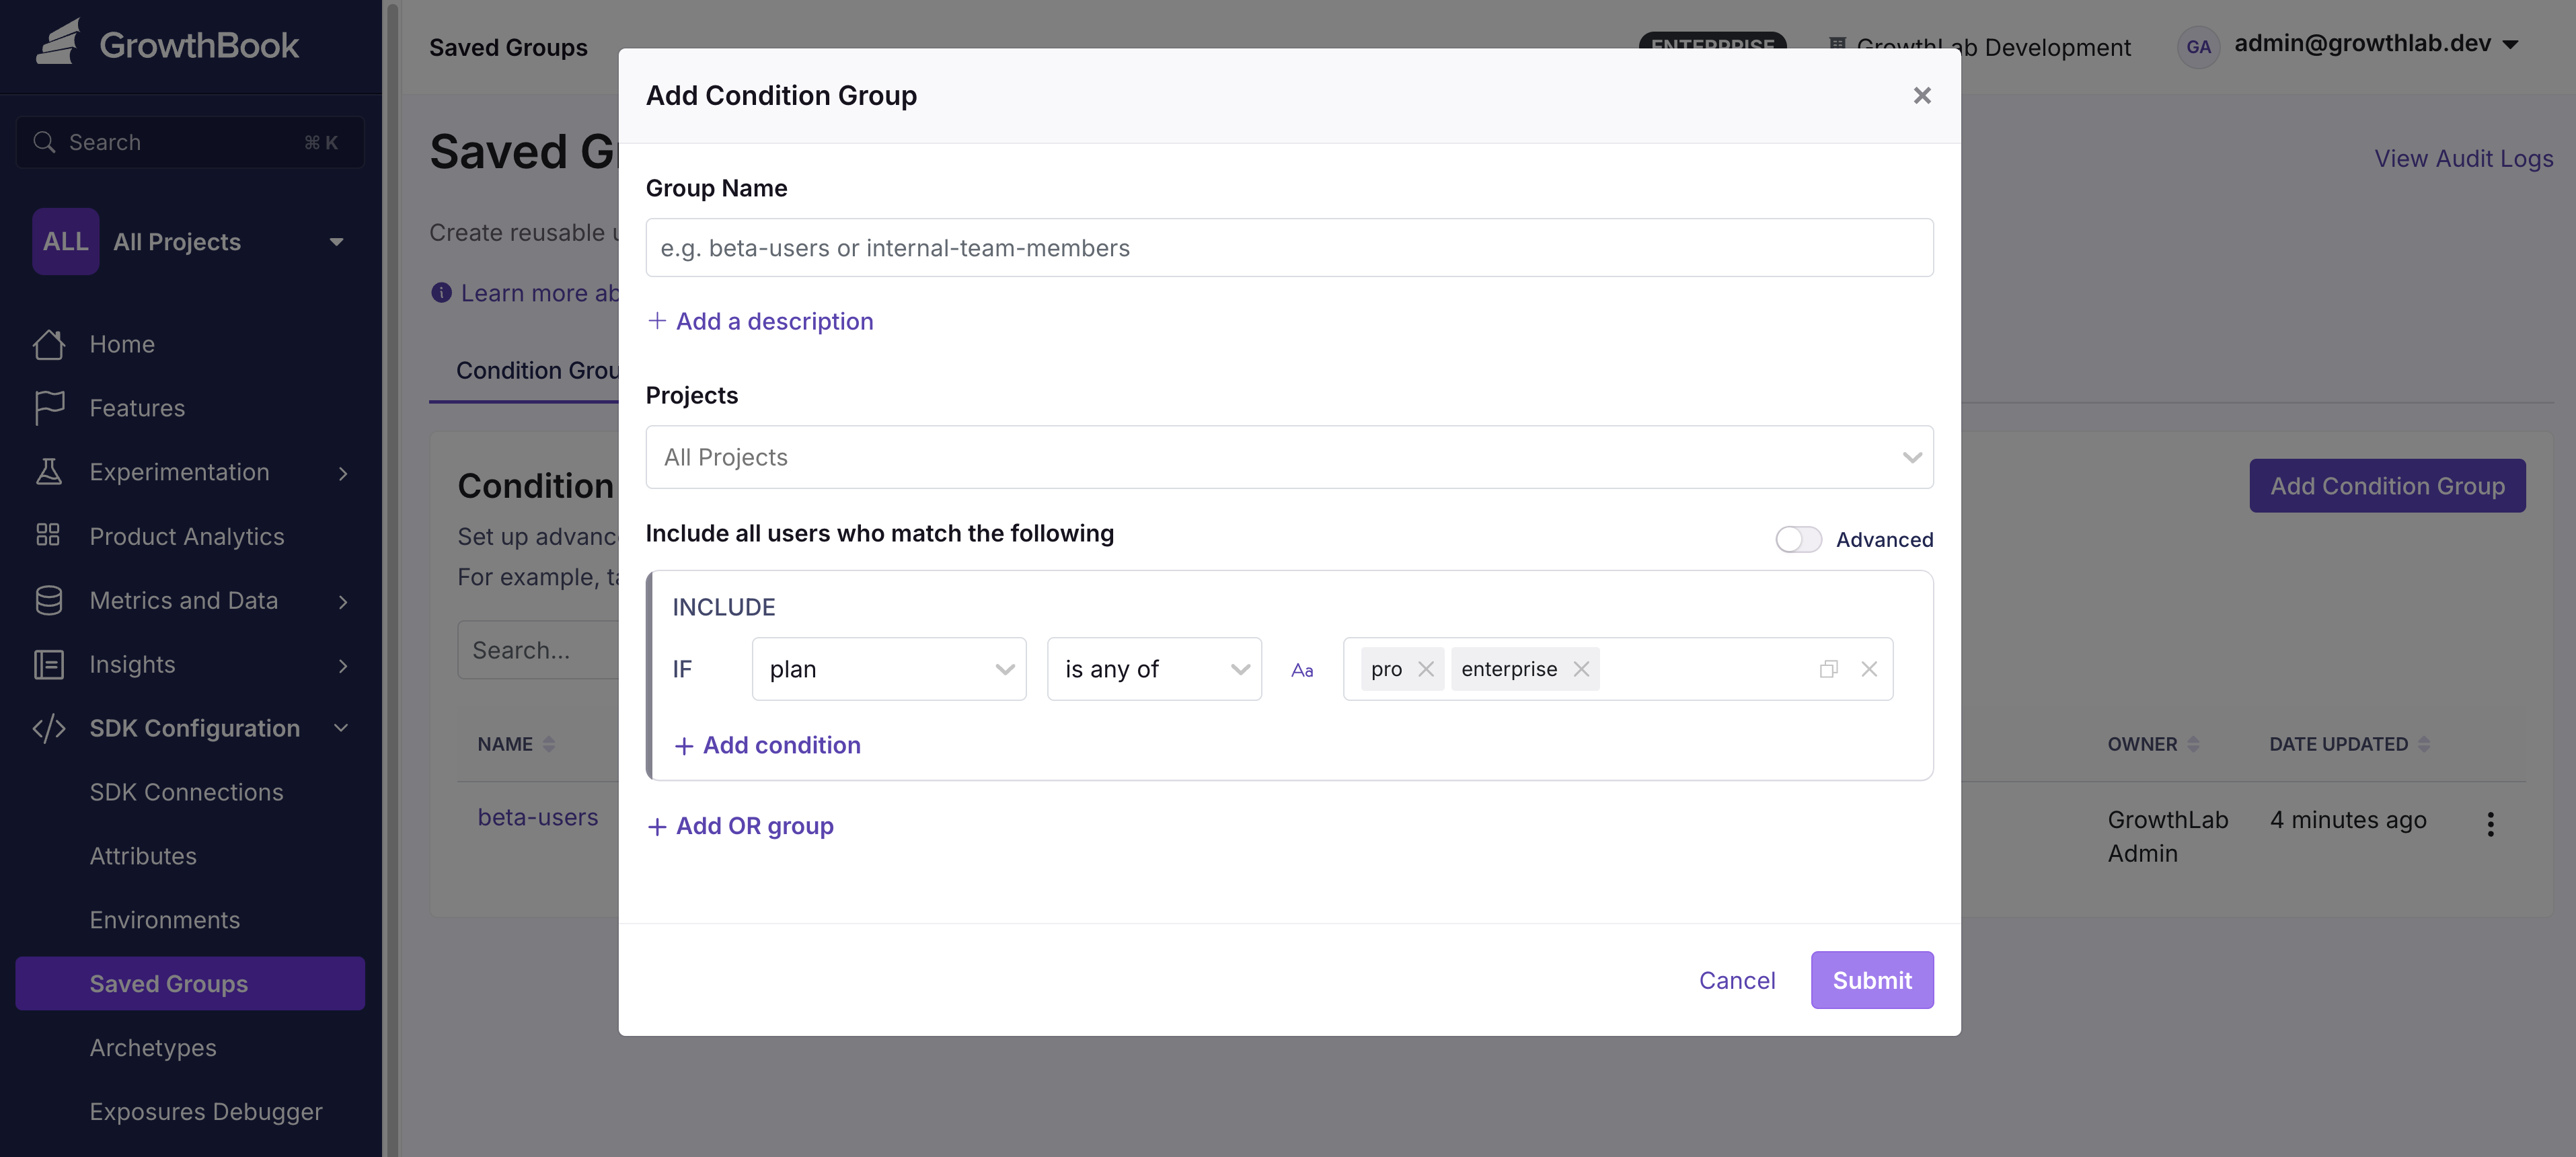Switch to Saved Groups in the sidebar
Viewport: 2576px width, 1157px height.
coord(168,983)
